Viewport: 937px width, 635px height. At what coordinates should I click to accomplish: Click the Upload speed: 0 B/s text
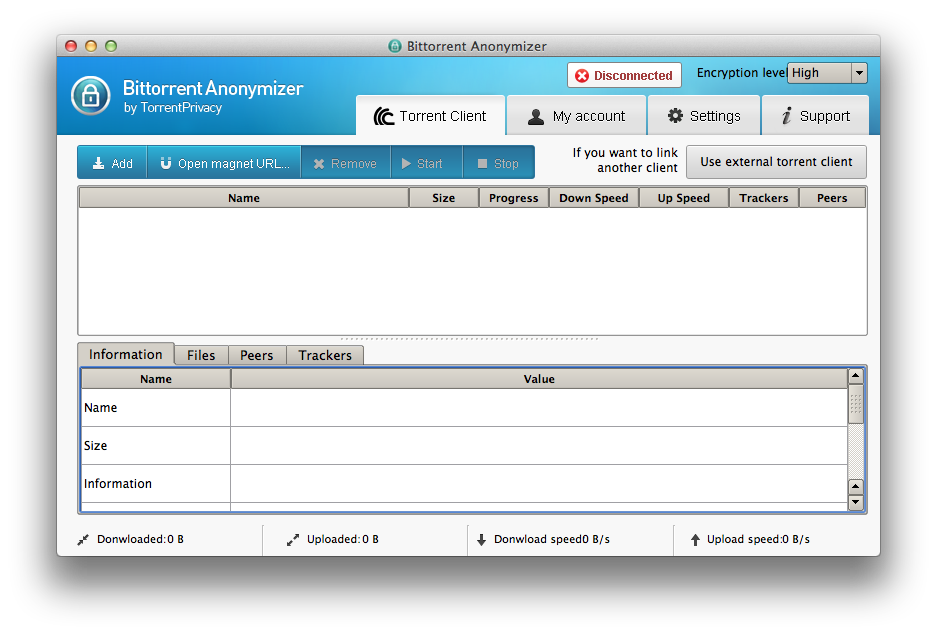[758, 539]
